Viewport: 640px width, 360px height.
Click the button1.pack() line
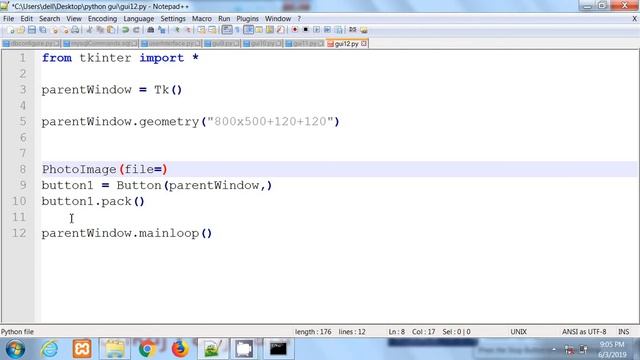[93, 201]
